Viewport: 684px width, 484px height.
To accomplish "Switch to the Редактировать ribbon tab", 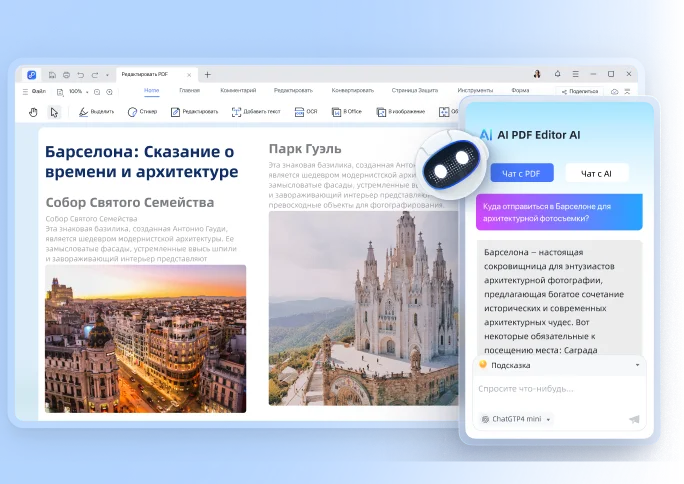I will click(293, 90).
